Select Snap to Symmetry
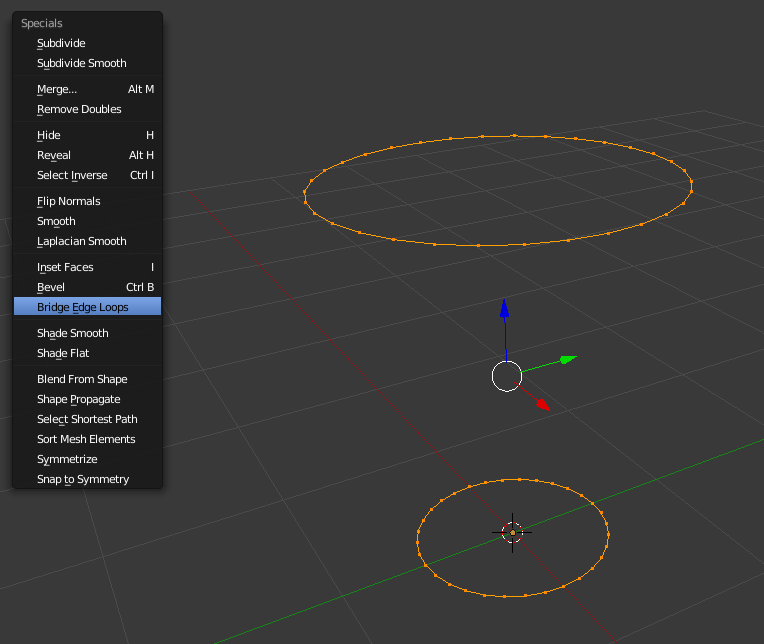 coord(87,479)
